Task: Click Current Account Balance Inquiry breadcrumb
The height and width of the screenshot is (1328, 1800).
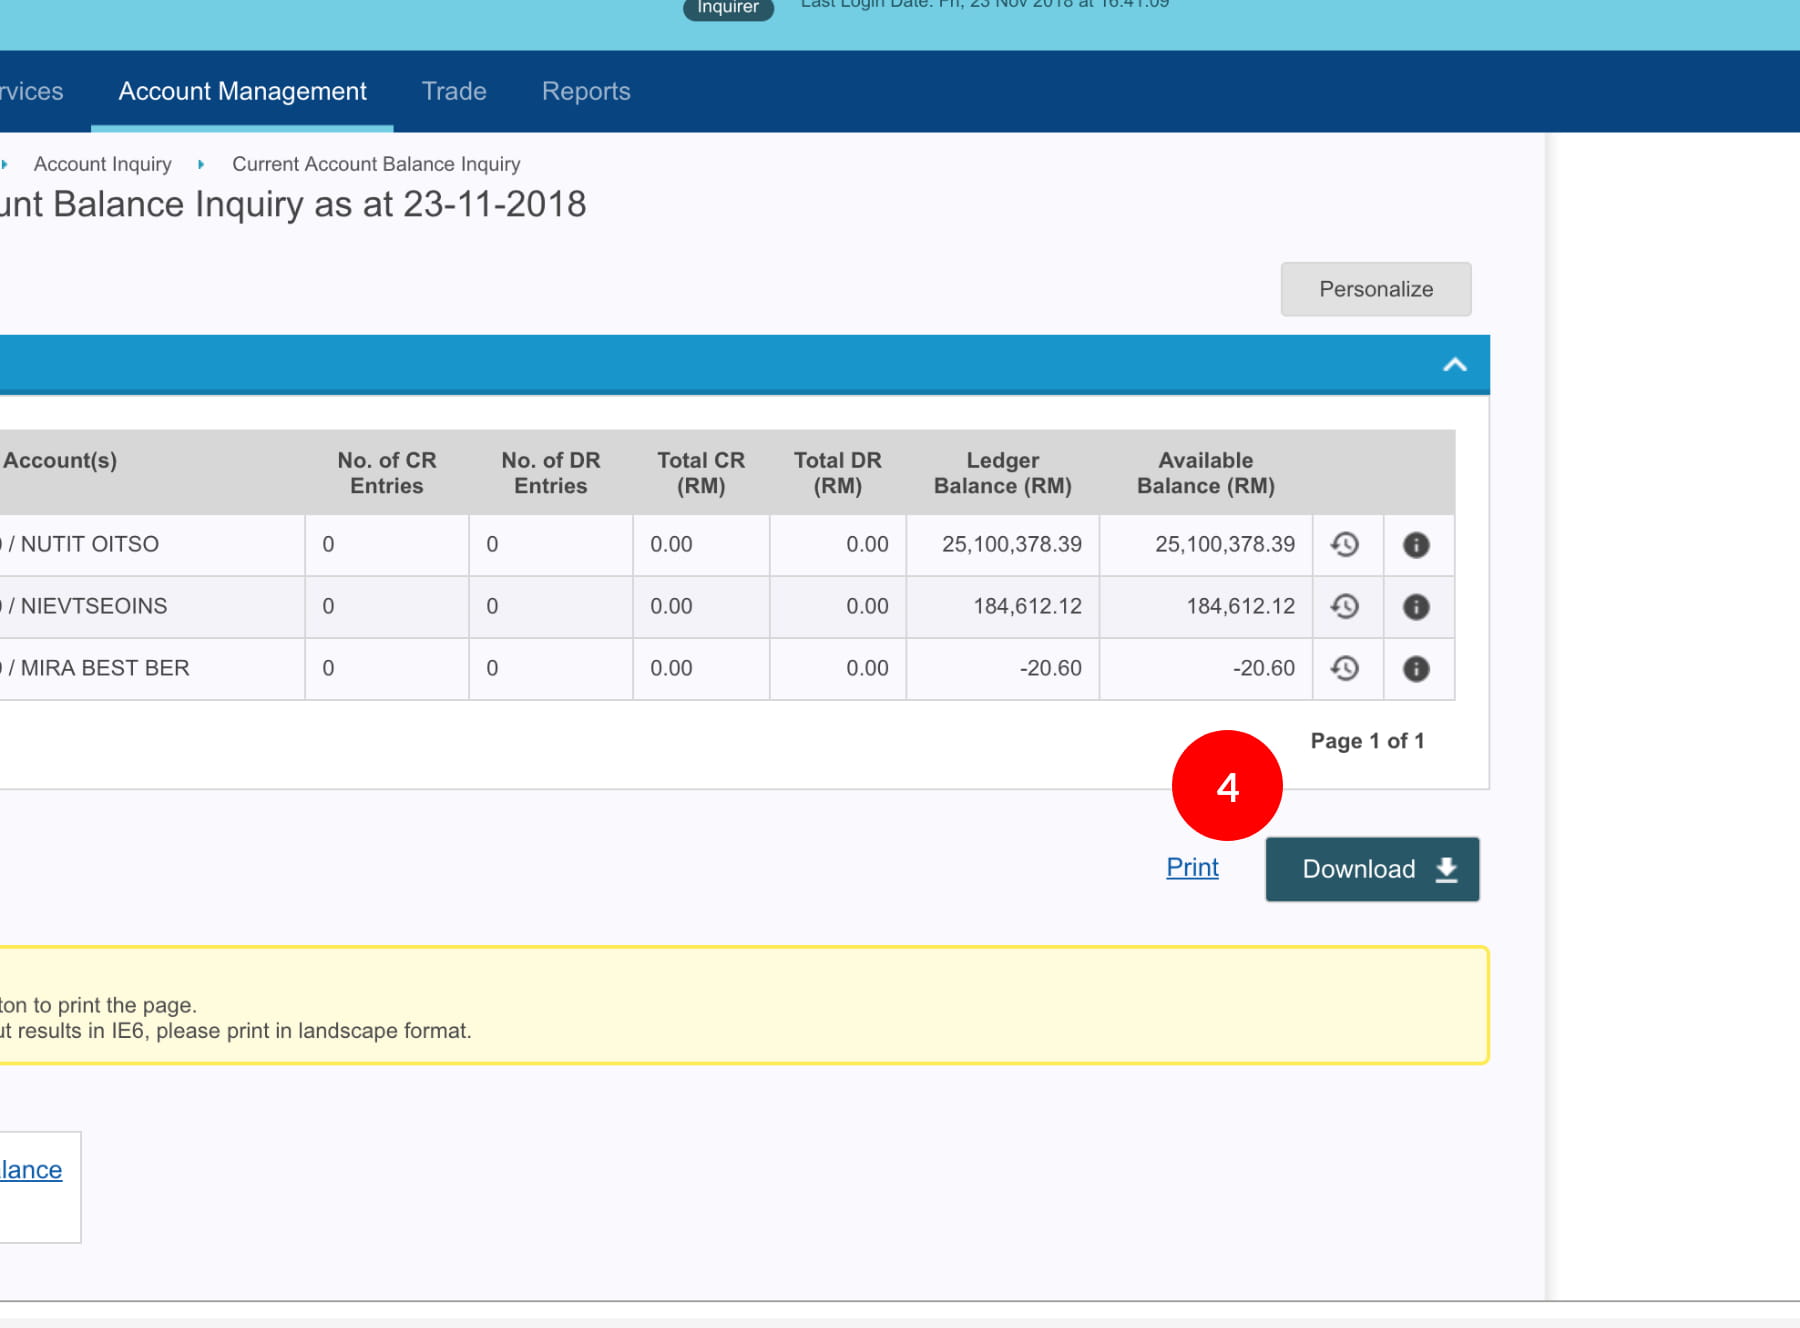Action: [376, 164]
